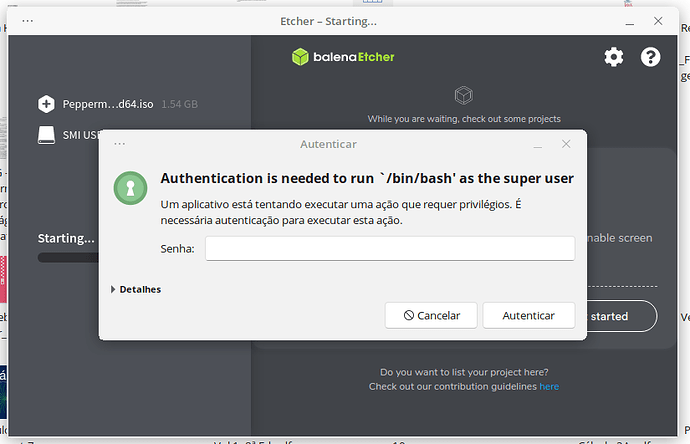Click the 'Etcher – Starting...' window title
690x444 pixels.
[x=328, y=21]
